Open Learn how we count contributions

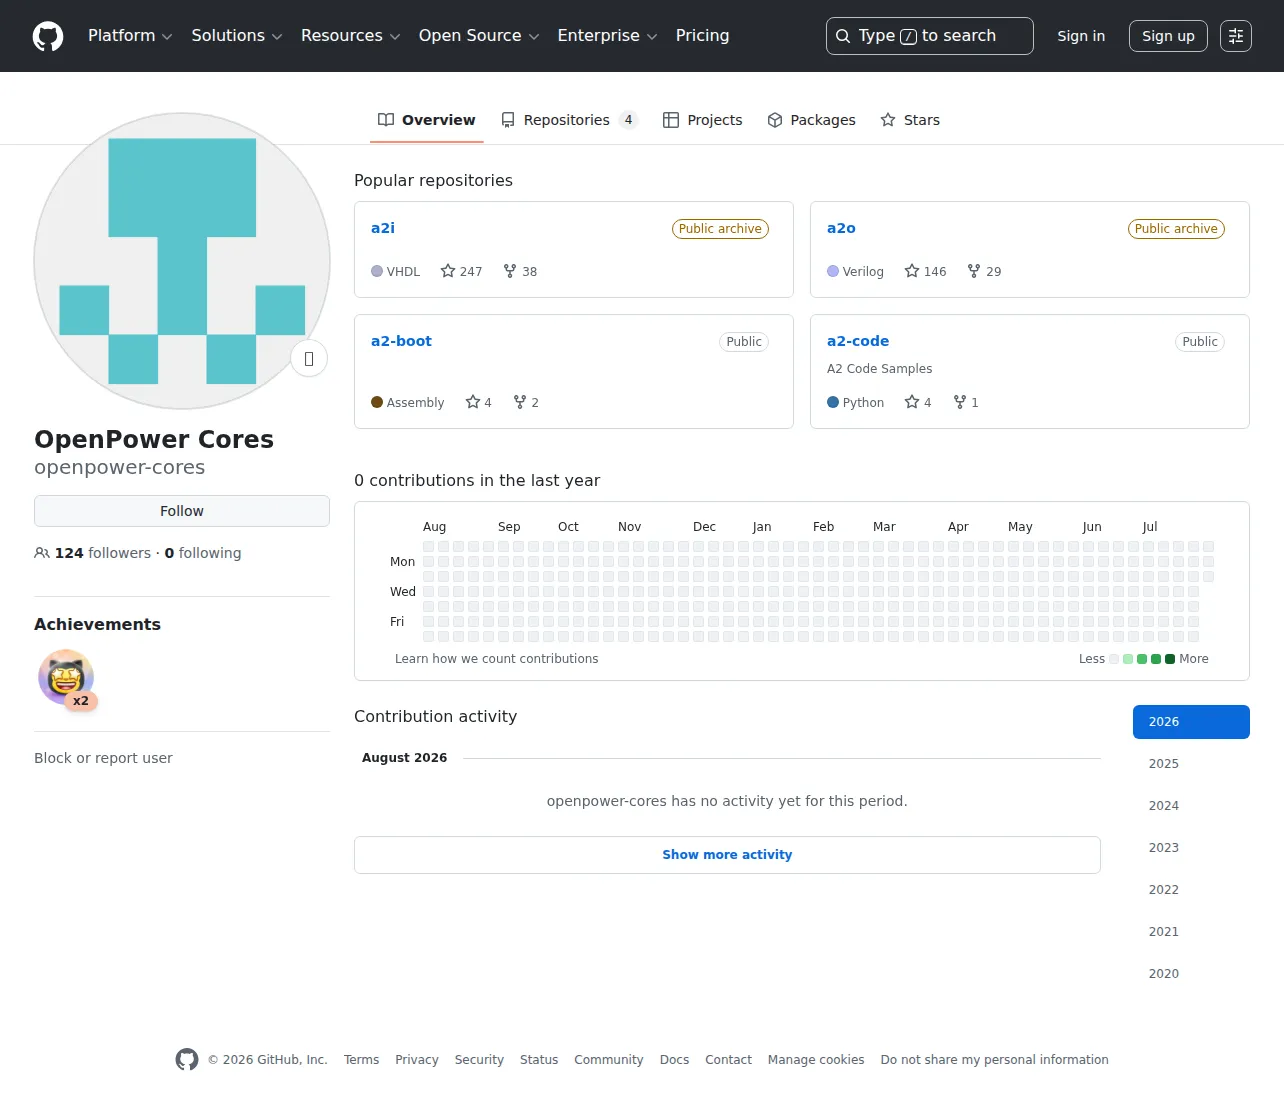(x=497, y=659)
